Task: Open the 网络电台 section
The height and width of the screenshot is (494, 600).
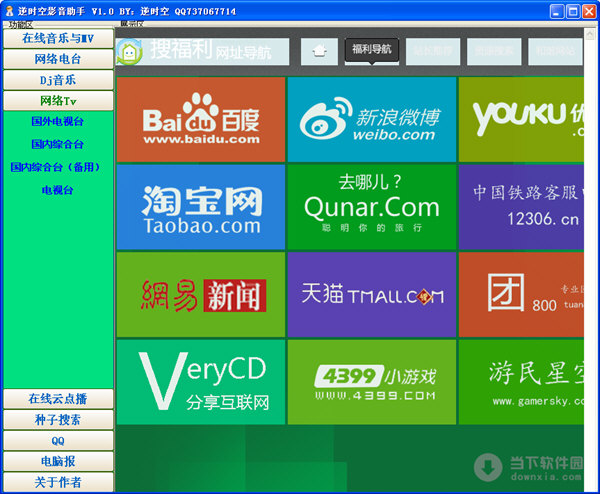Action: click(58, 59)
